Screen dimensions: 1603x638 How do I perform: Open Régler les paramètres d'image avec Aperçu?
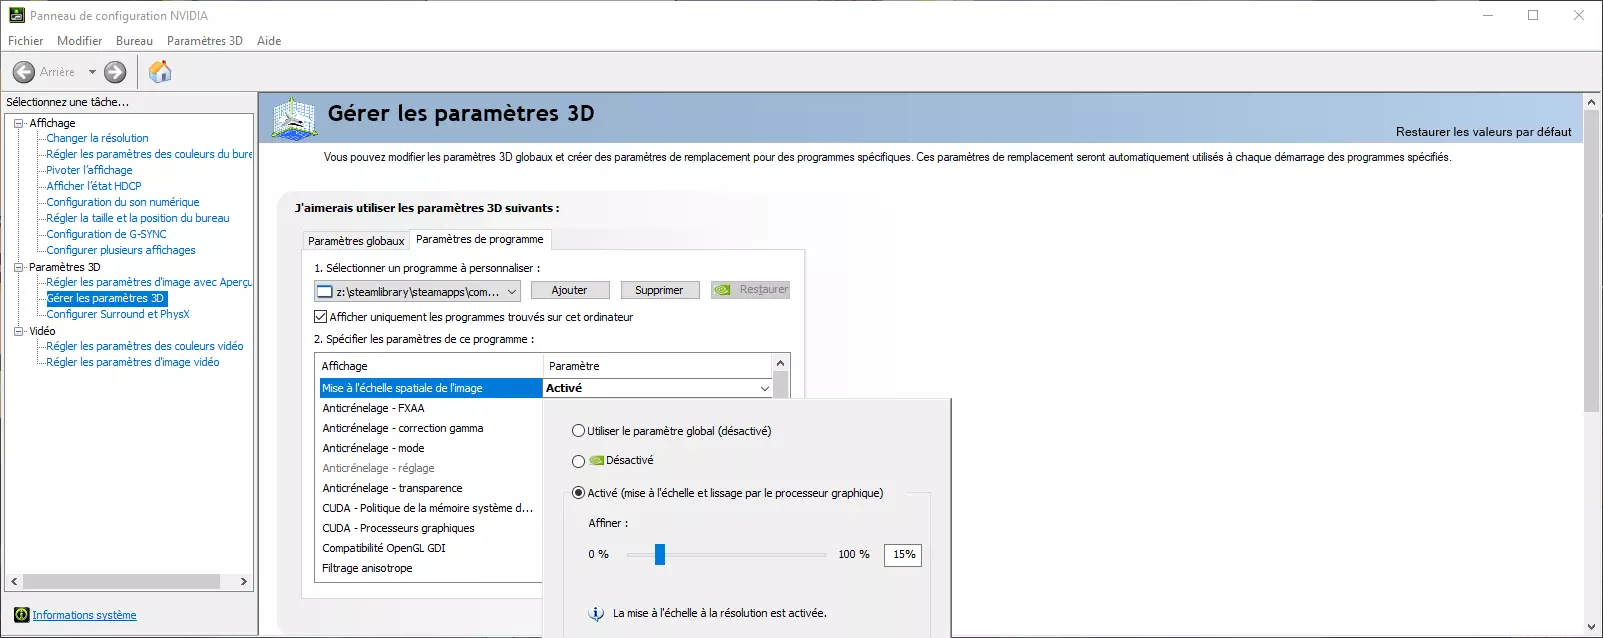pyautogui.click(x=149, y=282)
